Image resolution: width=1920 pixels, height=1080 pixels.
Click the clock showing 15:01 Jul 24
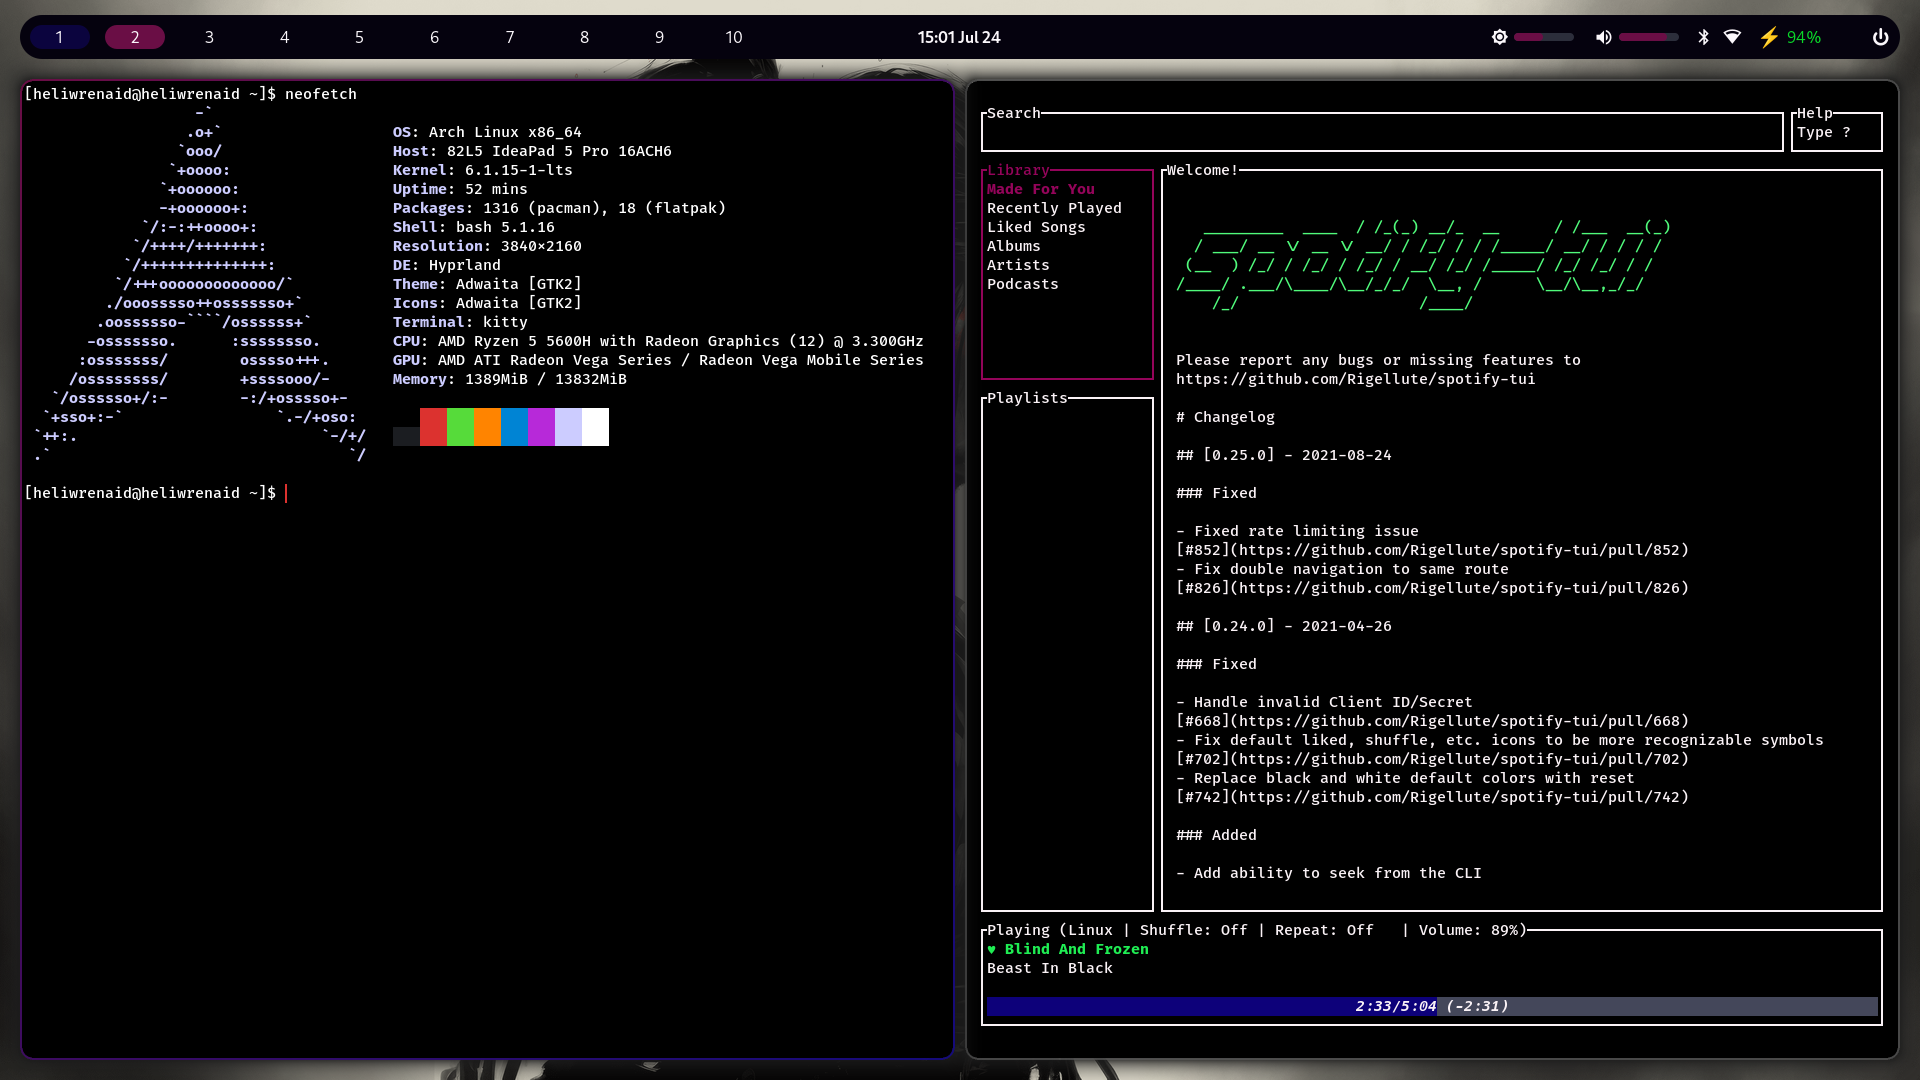(x=959, y=37)
